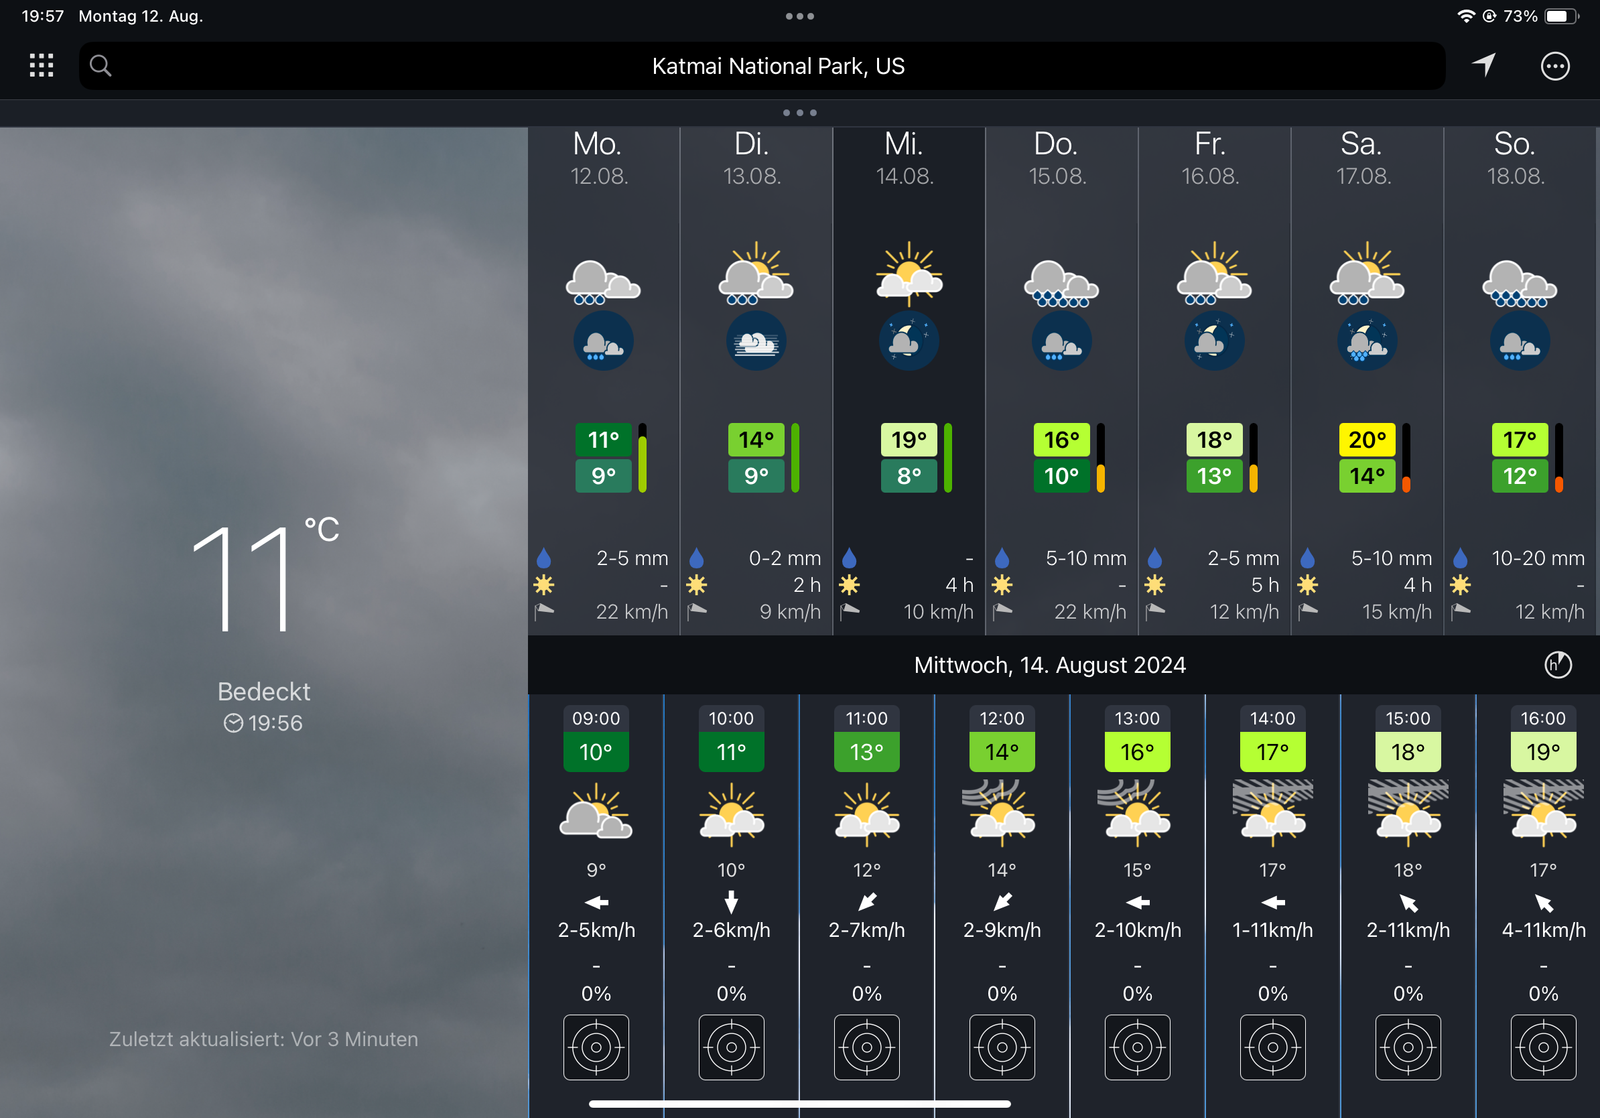Select Saturday 17.08. forecast column
The image size is (1600, 1118).
coord(1367,381)
